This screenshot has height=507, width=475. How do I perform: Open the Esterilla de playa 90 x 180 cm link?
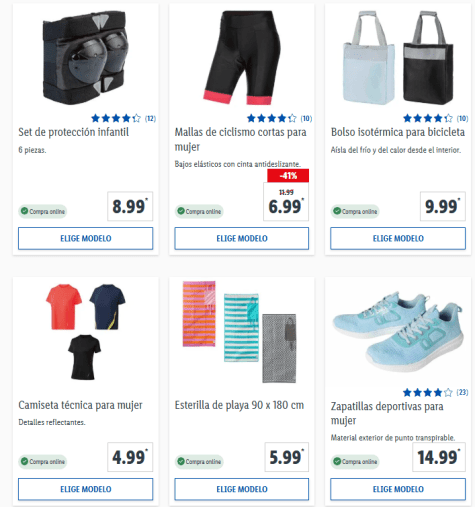click(239, 405)
